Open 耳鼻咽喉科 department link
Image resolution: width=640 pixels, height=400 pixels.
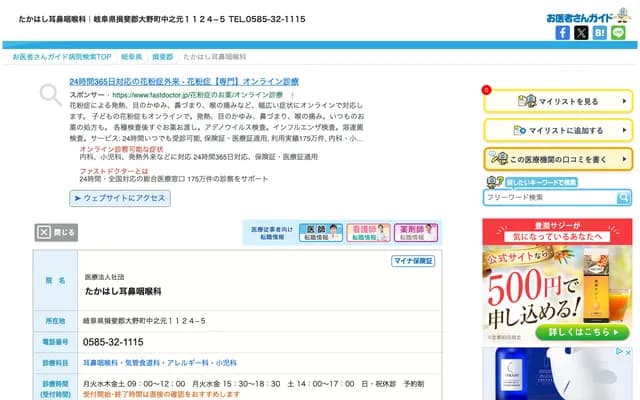(100, 363)
